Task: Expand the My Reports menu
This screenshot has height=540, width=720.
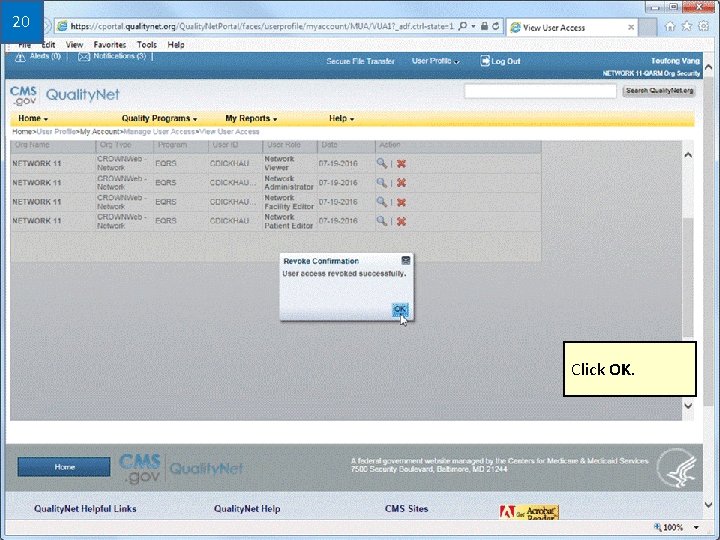Action: click(251, 118)
